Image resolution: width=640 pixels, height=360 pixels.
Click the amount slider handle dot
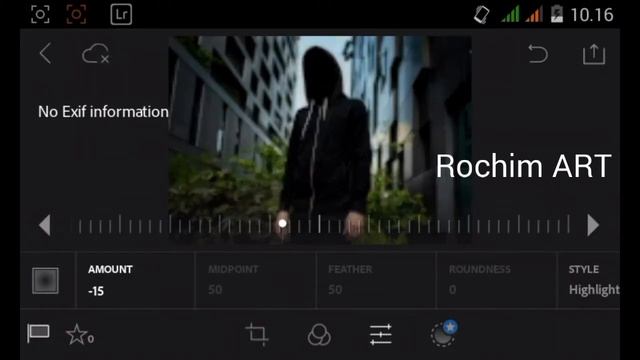[282, 224]
